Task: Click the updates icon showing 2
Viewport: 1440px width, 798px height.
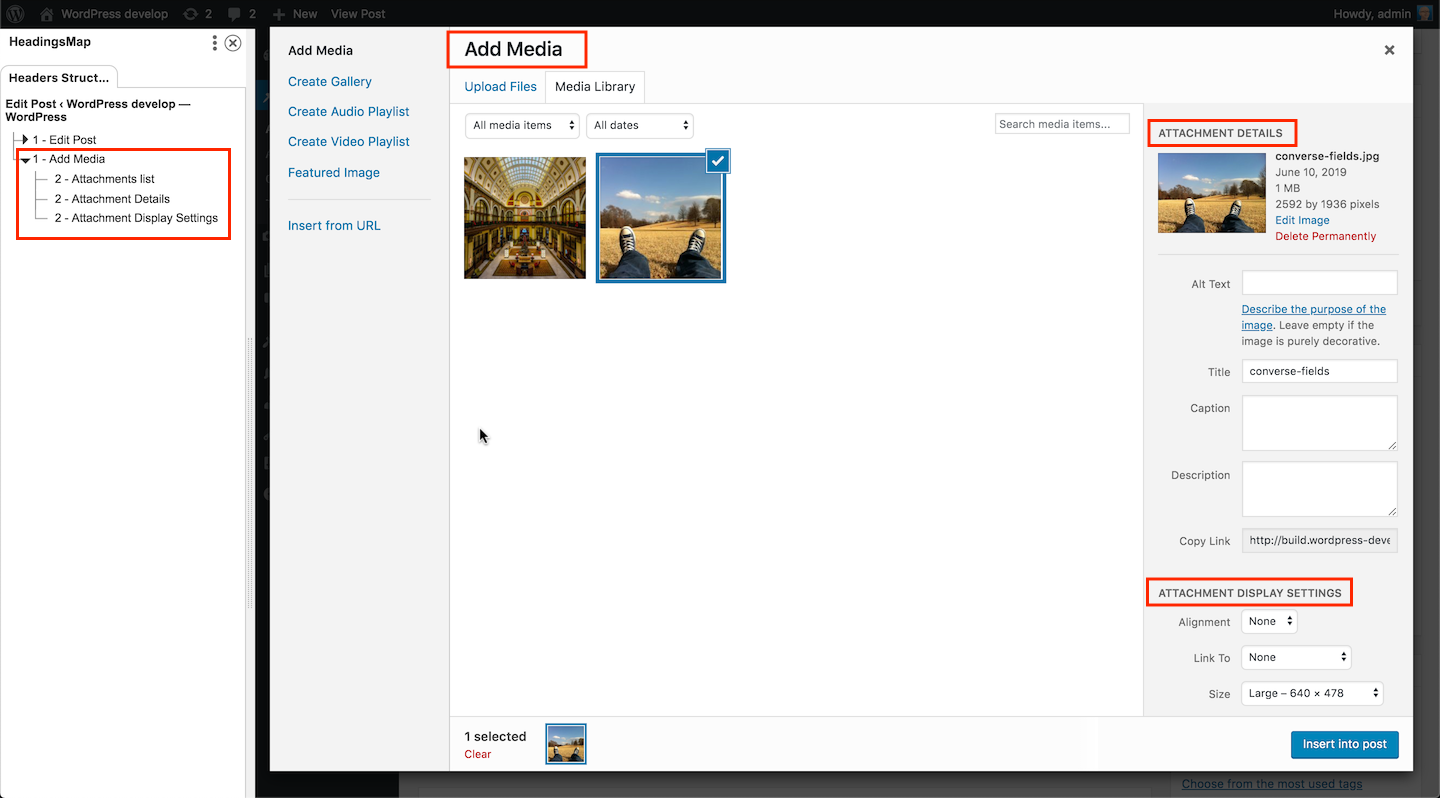Action: [x=190, y=14]
